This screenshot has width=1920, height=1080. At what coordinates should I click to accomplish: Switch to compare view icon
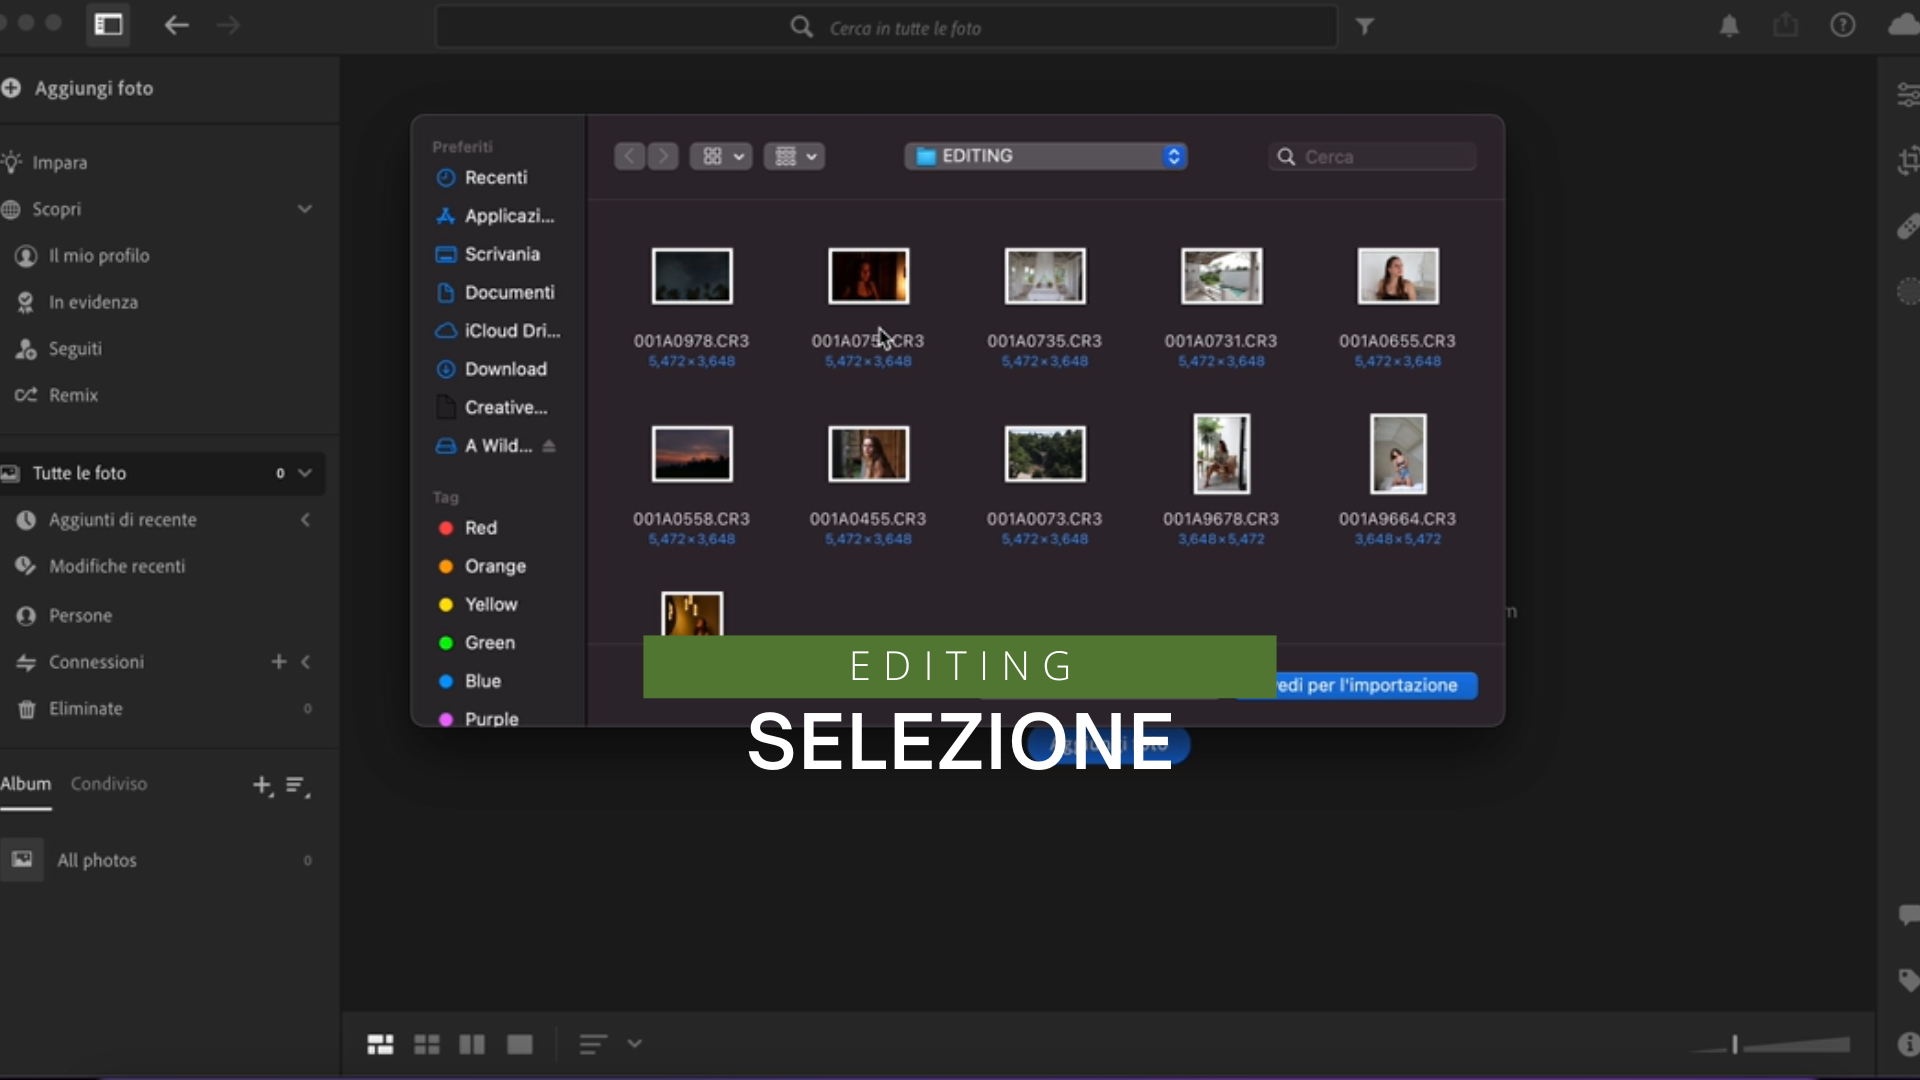tap(472, 1044)
